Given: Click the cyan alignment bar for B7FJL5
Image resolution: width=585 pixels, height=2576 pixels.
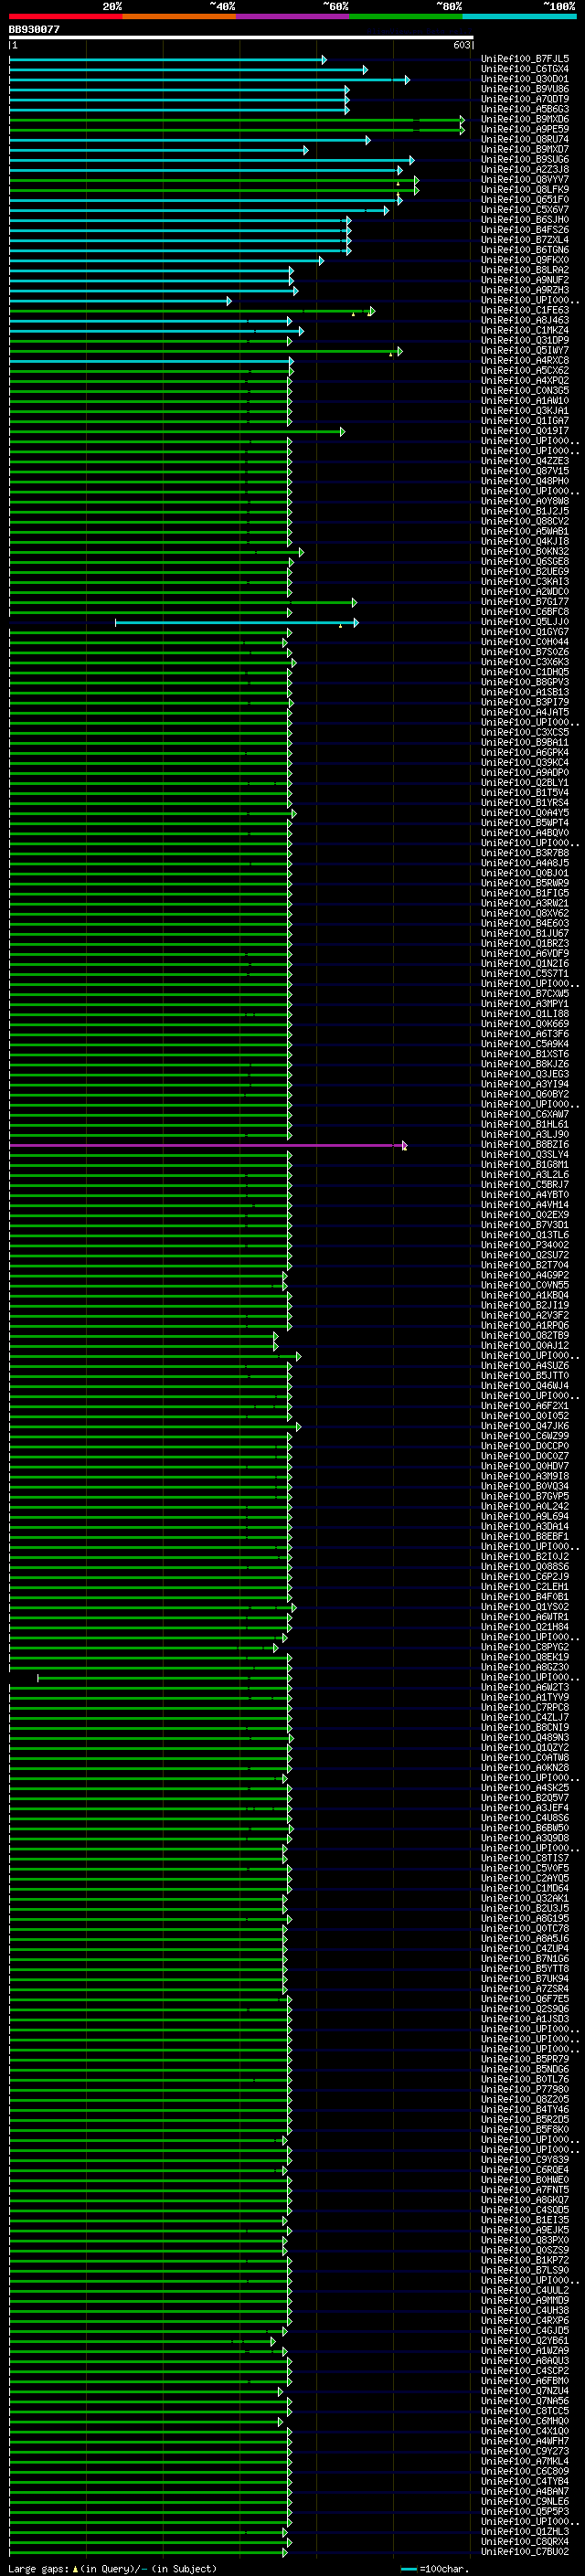Looking at the screenshot, I should pyautogui.click(x=167, y=60).
